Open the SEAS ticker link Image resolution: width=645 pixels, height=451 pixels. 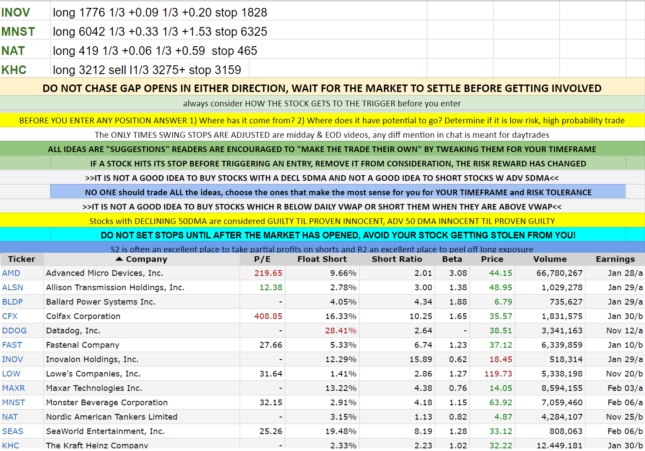[12, 432]
